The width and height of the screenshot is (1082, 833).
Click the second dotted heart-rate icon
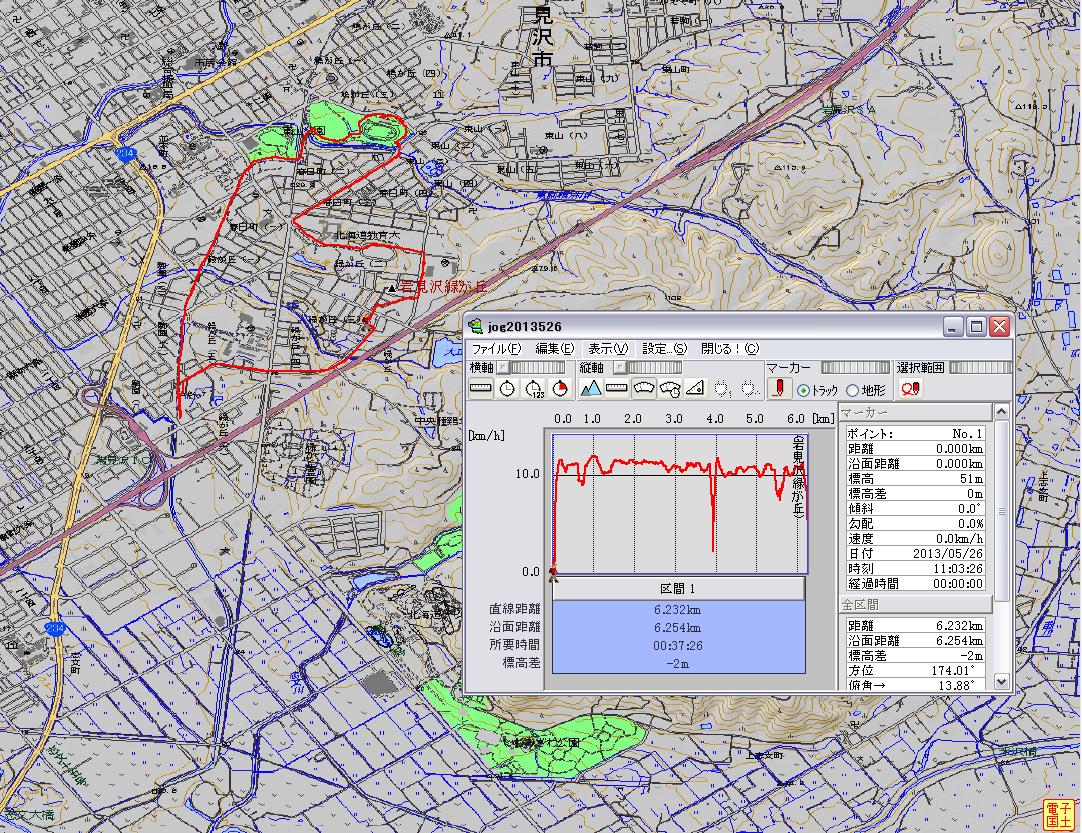(x=749, y=389)
